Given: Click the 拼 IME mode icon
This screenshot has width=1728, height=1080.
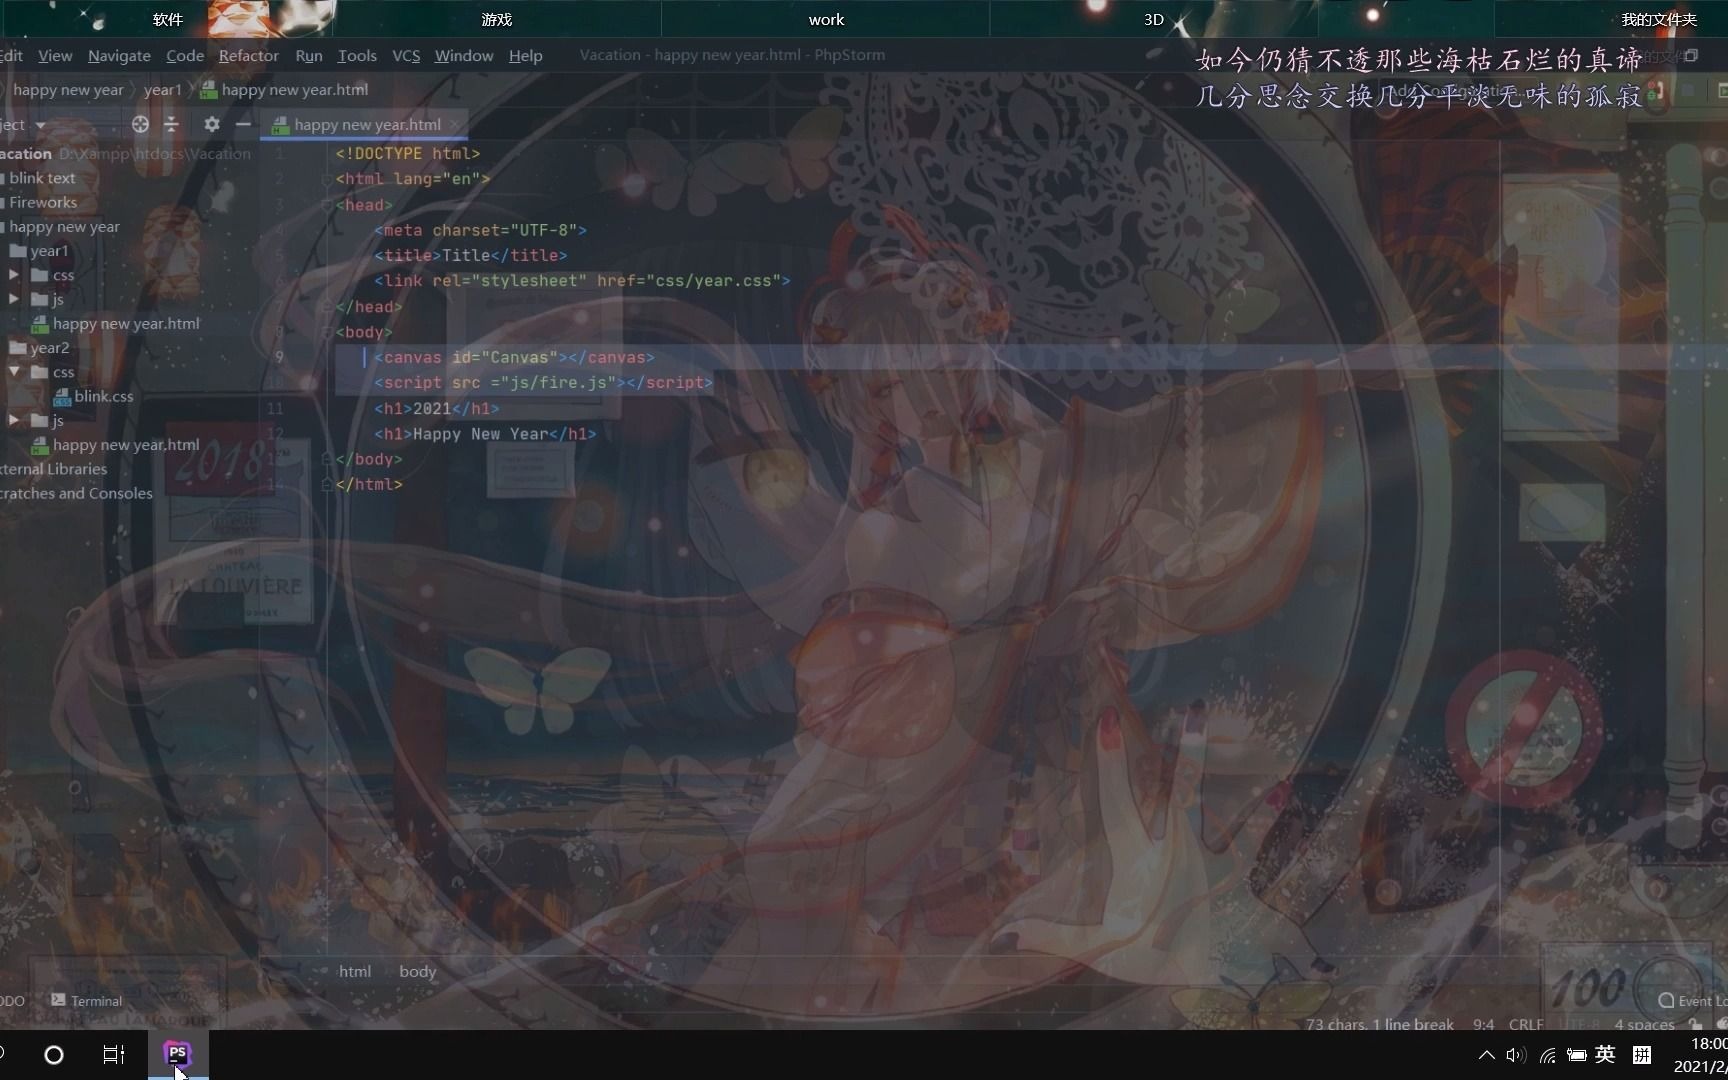Looking at the screenshot, I should pos(1642,1054).
